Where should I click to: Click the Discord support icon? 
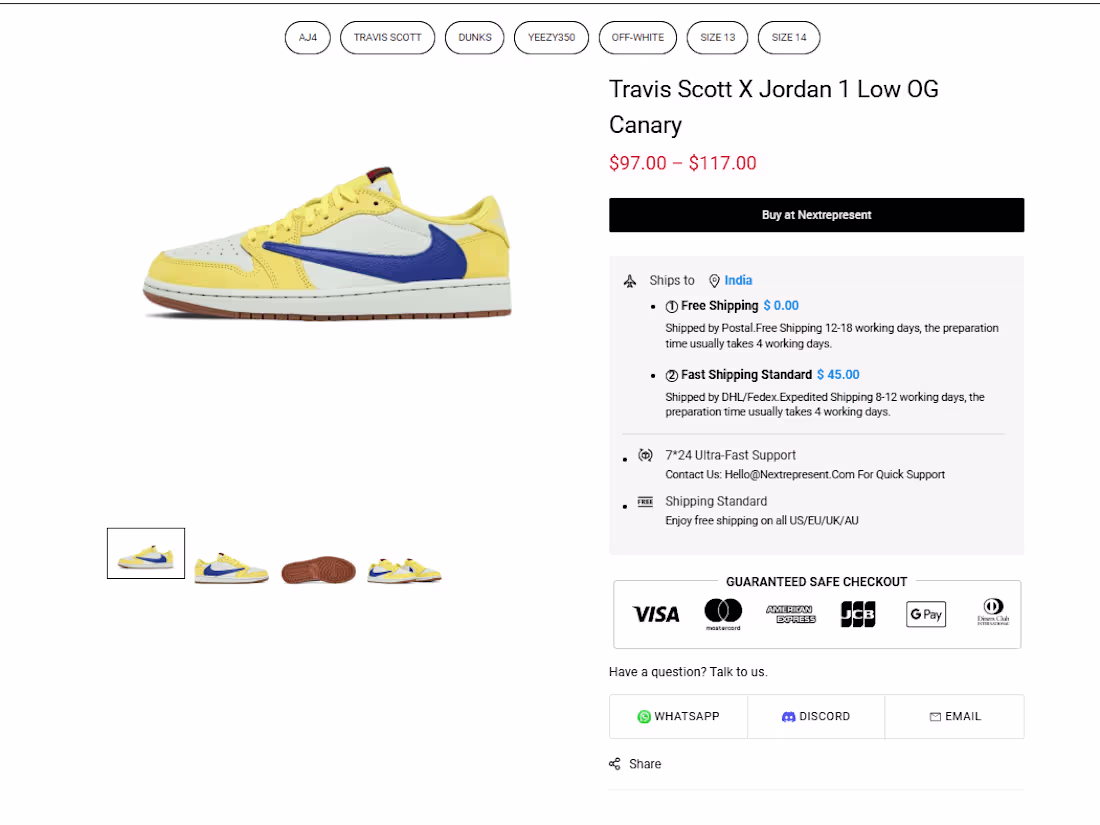(x=789, y=716)
